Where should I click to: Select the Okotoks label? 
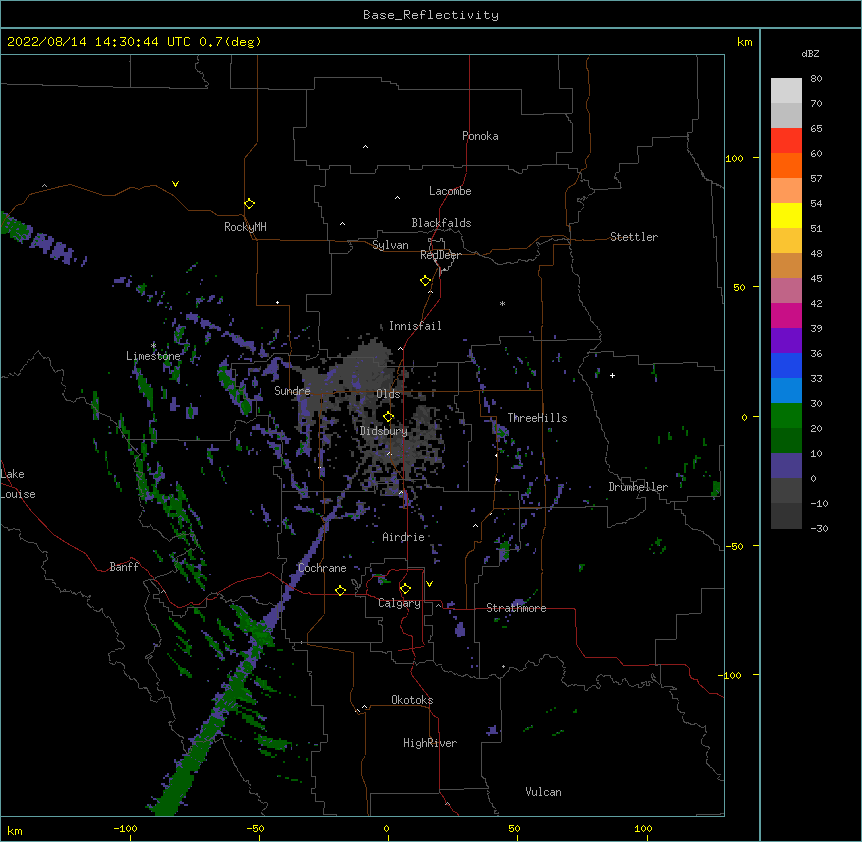tap(412, 700)
